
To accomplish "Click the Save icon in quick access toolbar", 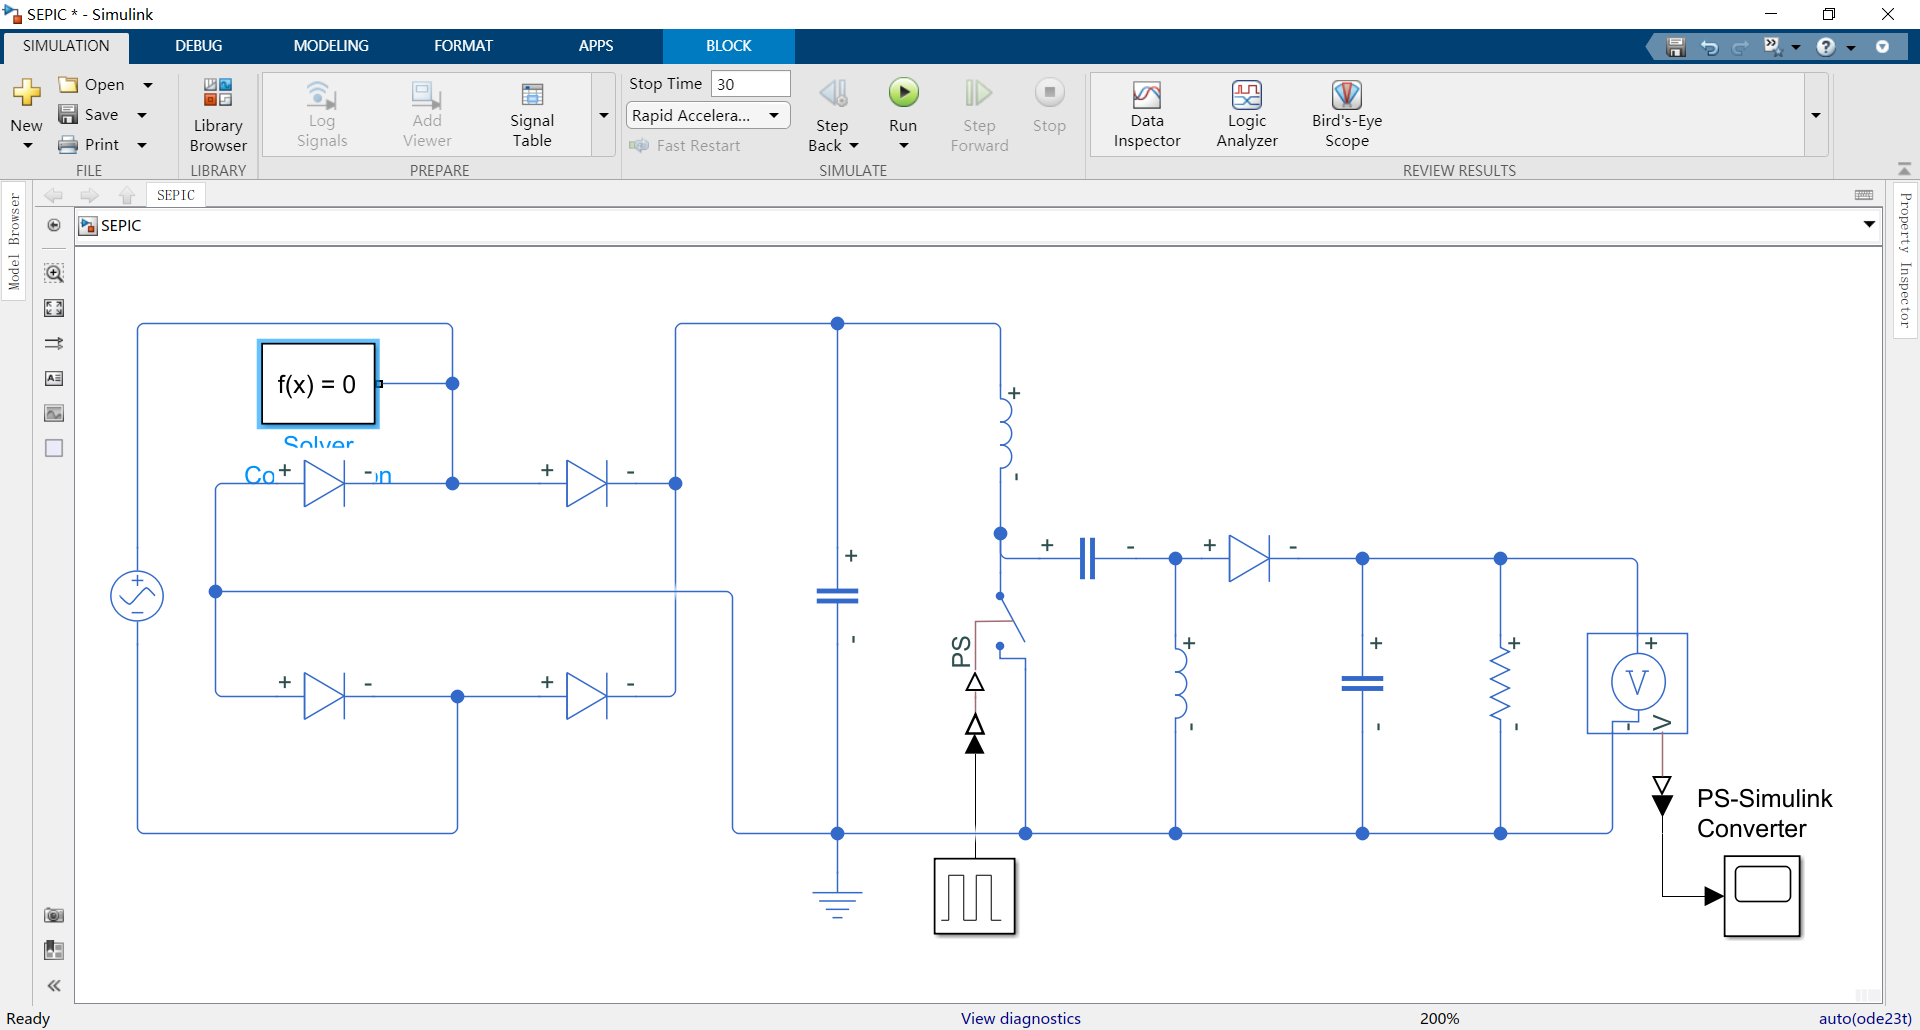I will pyautogui.click(x=1676, y=47).
